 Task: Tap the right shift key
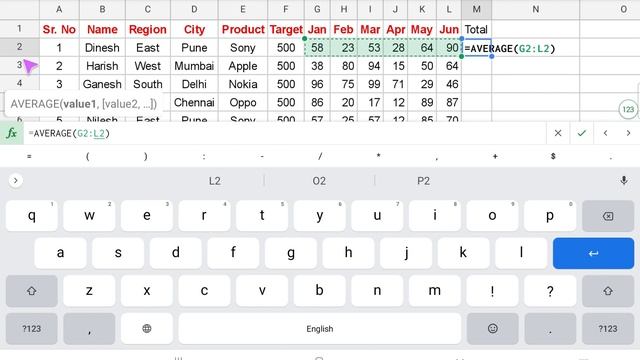point(608,291)
